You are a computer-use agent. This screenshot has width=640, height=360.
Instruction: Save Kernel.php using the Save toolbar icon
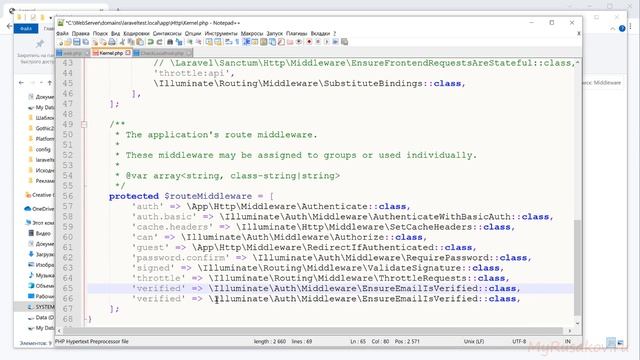click(x=76, y=42)
